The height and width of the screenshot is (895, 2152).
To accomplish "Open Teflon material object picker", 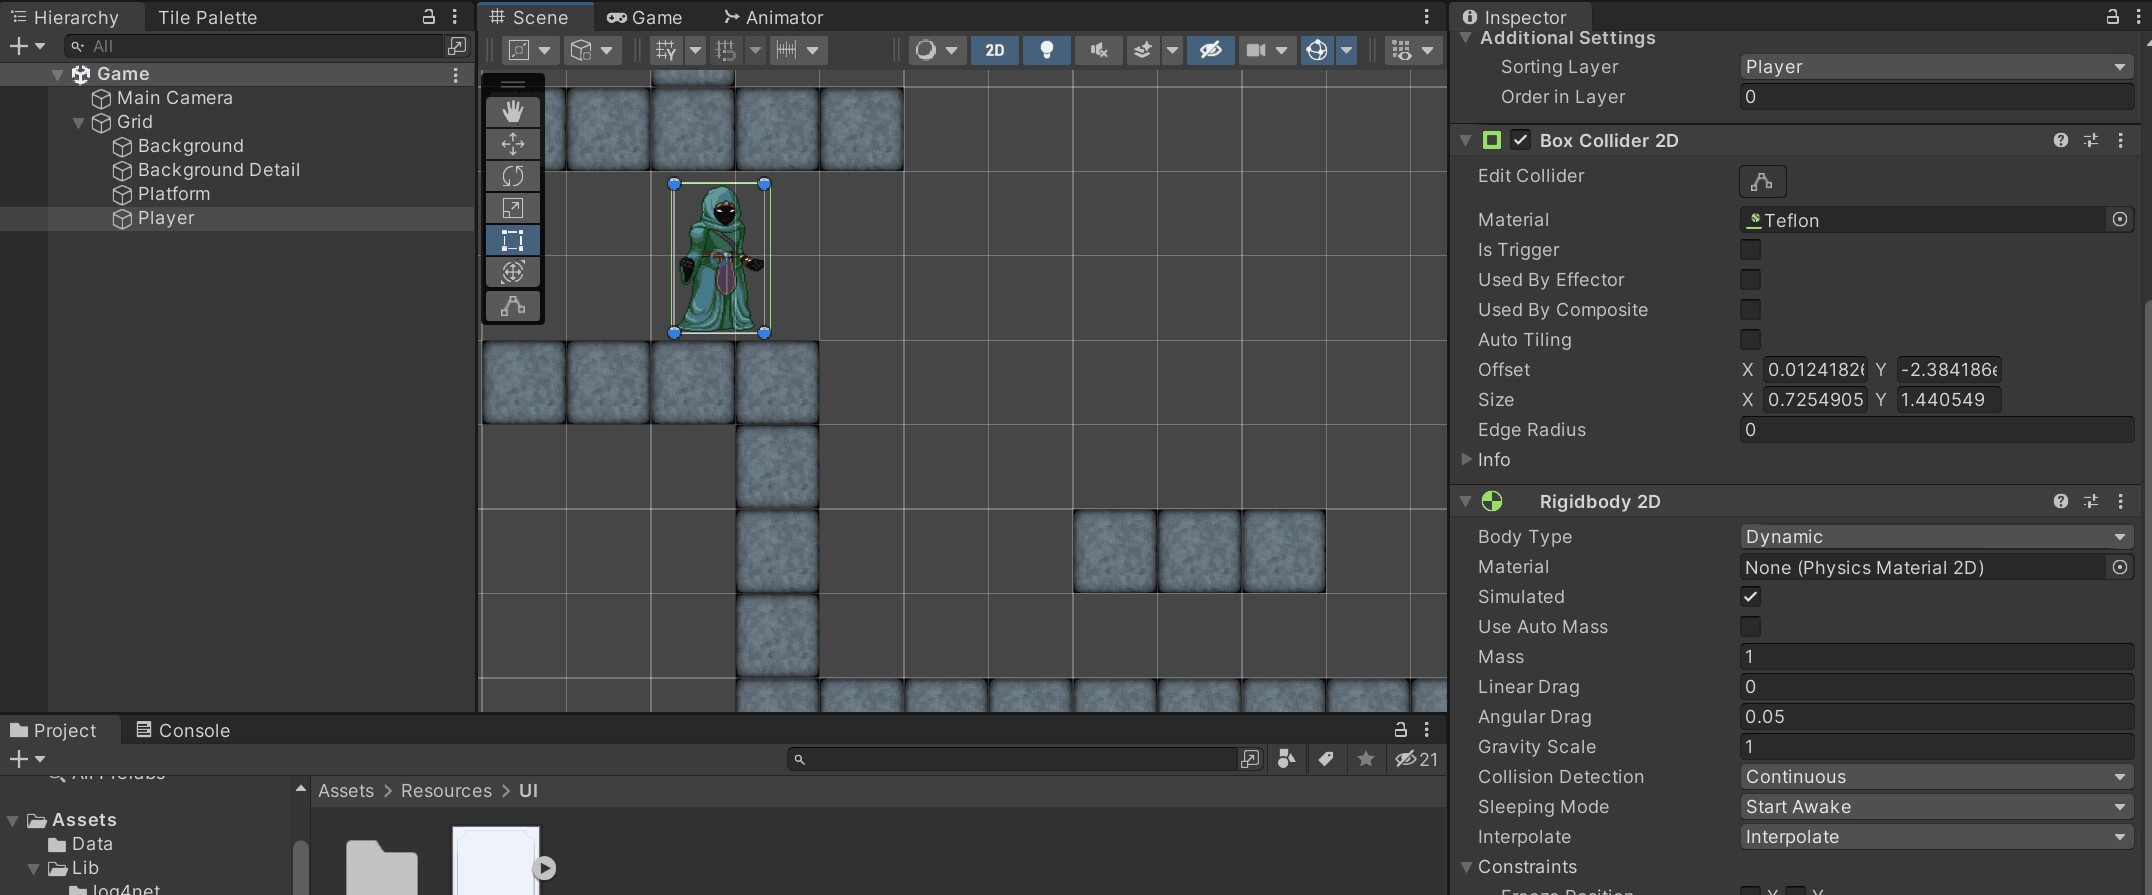I will point(2119,220).
